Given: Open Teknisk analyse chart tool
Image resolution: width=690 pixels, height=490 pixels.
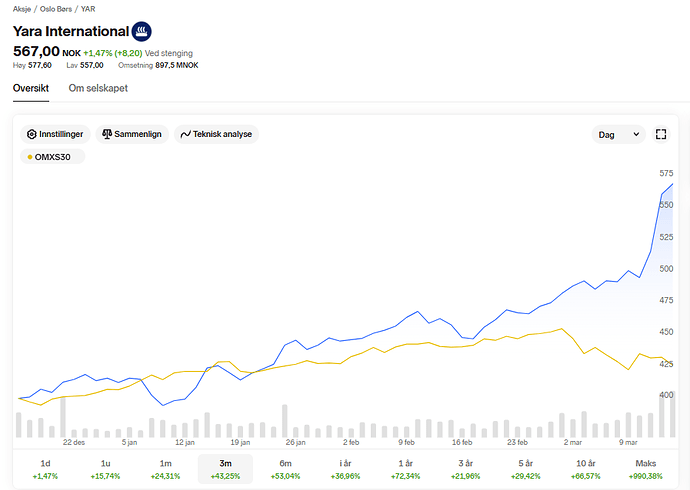Looking at the screenshot, I should (x=216, y=134).
